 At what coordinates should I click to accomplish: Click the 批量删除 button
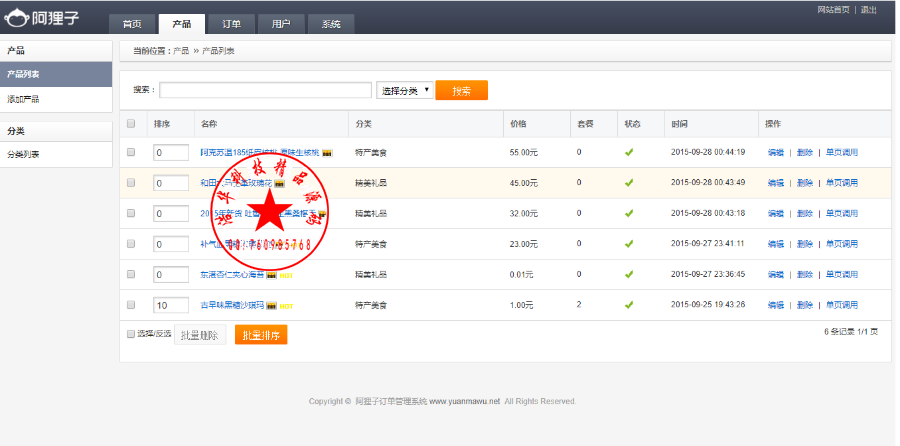200,335
